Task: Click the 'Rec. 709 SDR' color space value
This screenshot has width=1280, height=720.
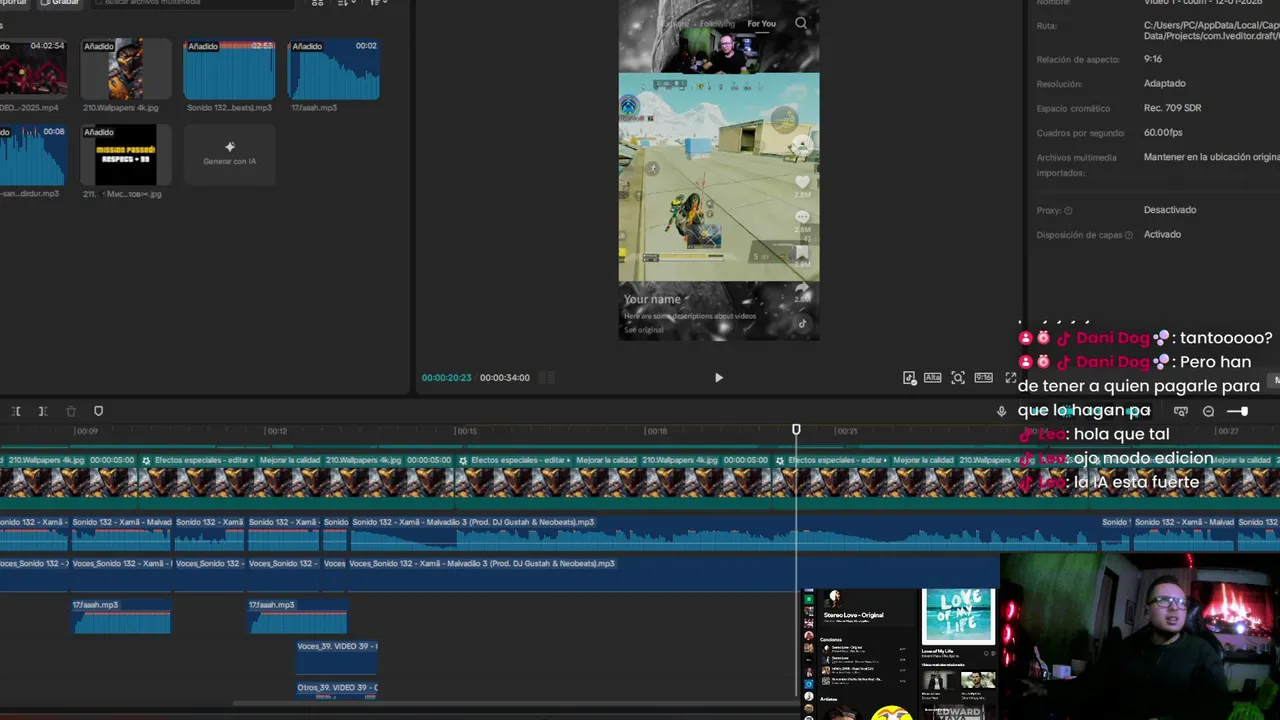Action: tap(1173, 108)
